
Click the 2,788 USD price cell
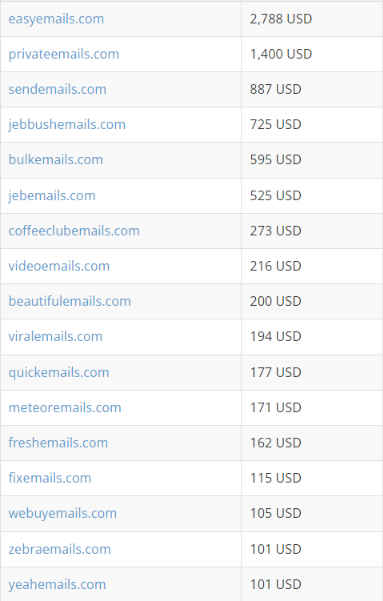click(x=312, y=19)
